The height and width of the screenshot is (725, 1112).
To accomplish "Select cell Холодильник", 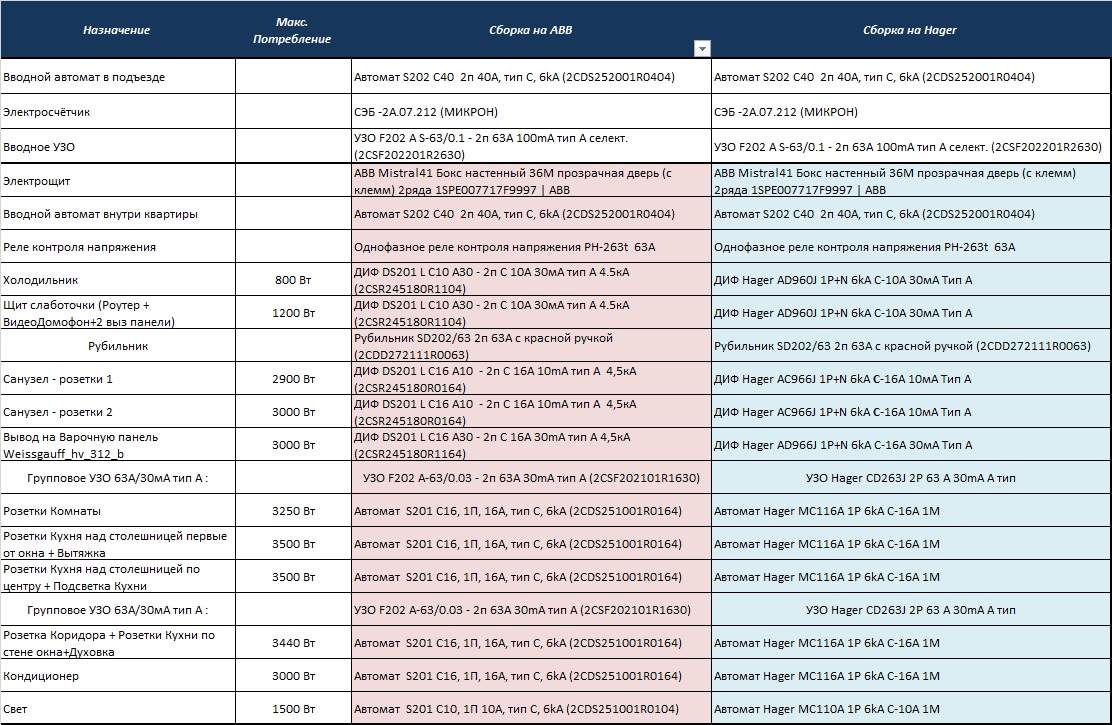I will [x=118, y=280].
